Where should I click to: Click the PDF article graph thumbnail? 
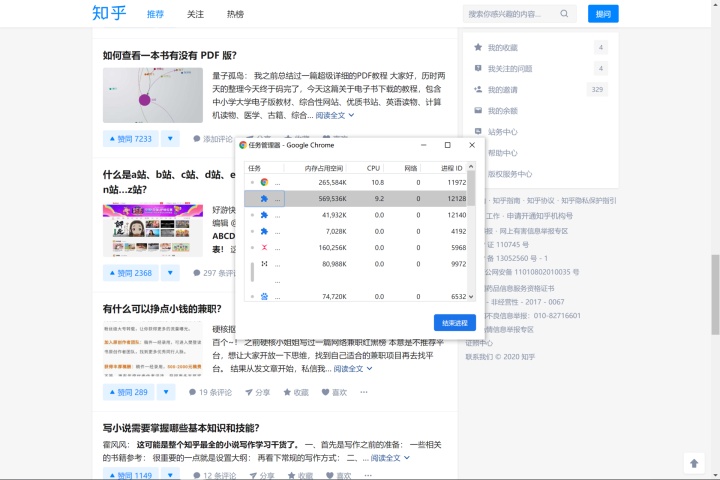[152, 95]
